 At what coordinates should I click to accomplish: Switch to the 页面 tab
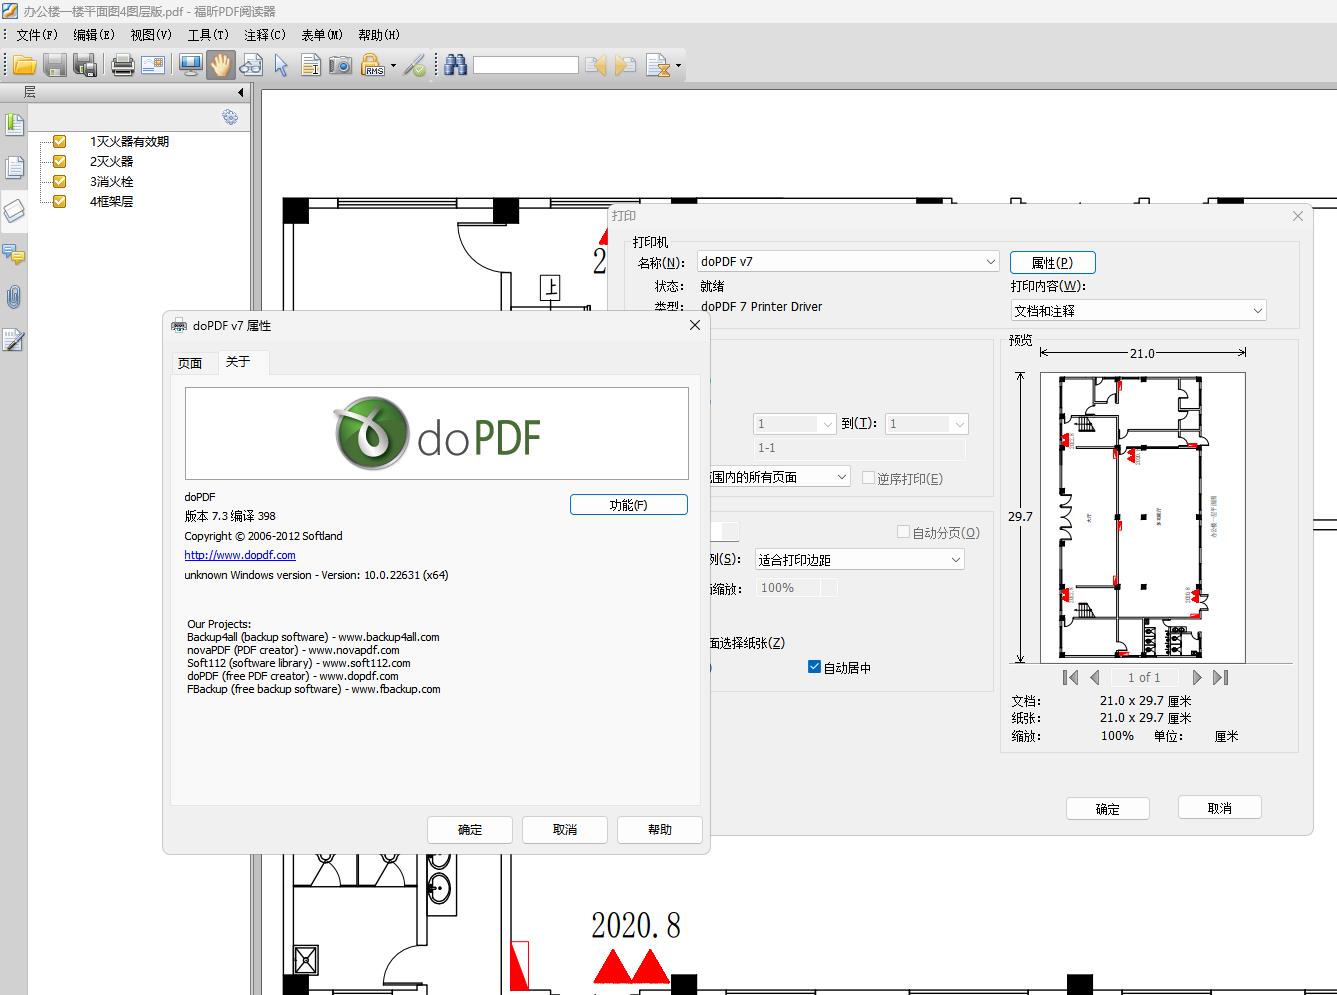tap(190, 363)
